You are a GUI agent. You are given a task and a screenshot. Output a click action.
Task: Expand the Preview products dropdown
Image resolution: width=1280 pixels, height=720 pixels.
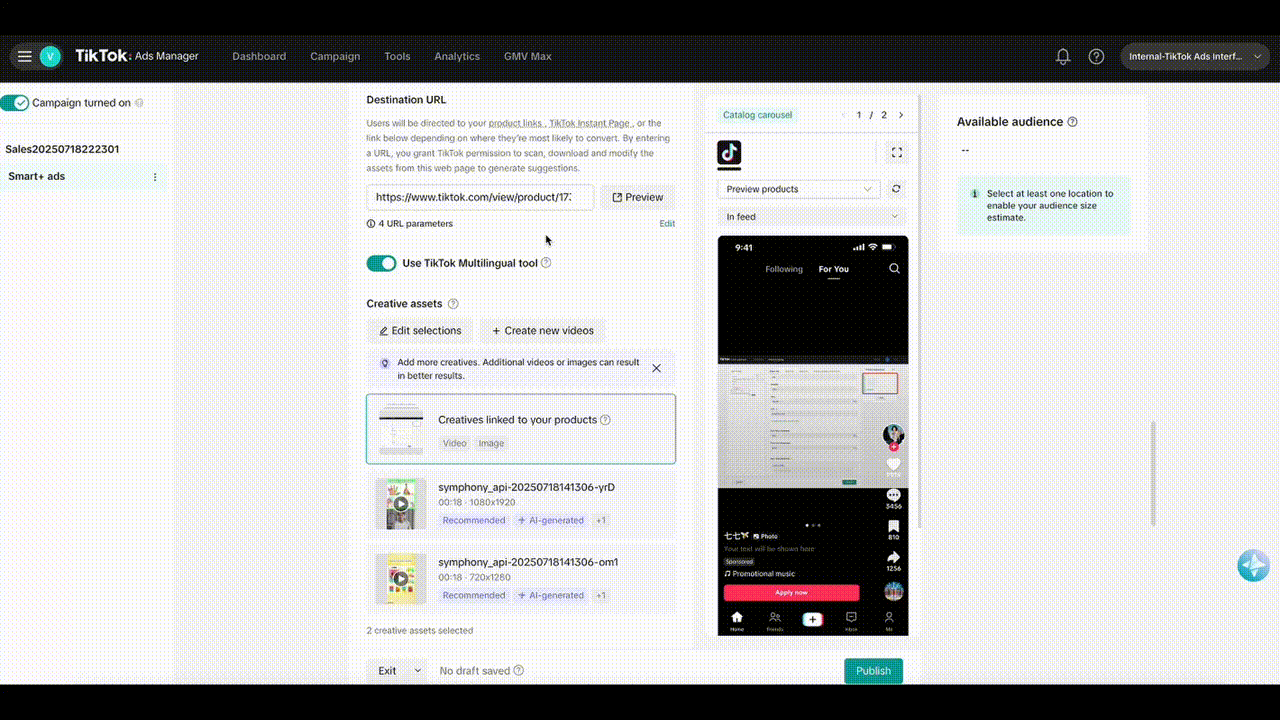[798, 189]
